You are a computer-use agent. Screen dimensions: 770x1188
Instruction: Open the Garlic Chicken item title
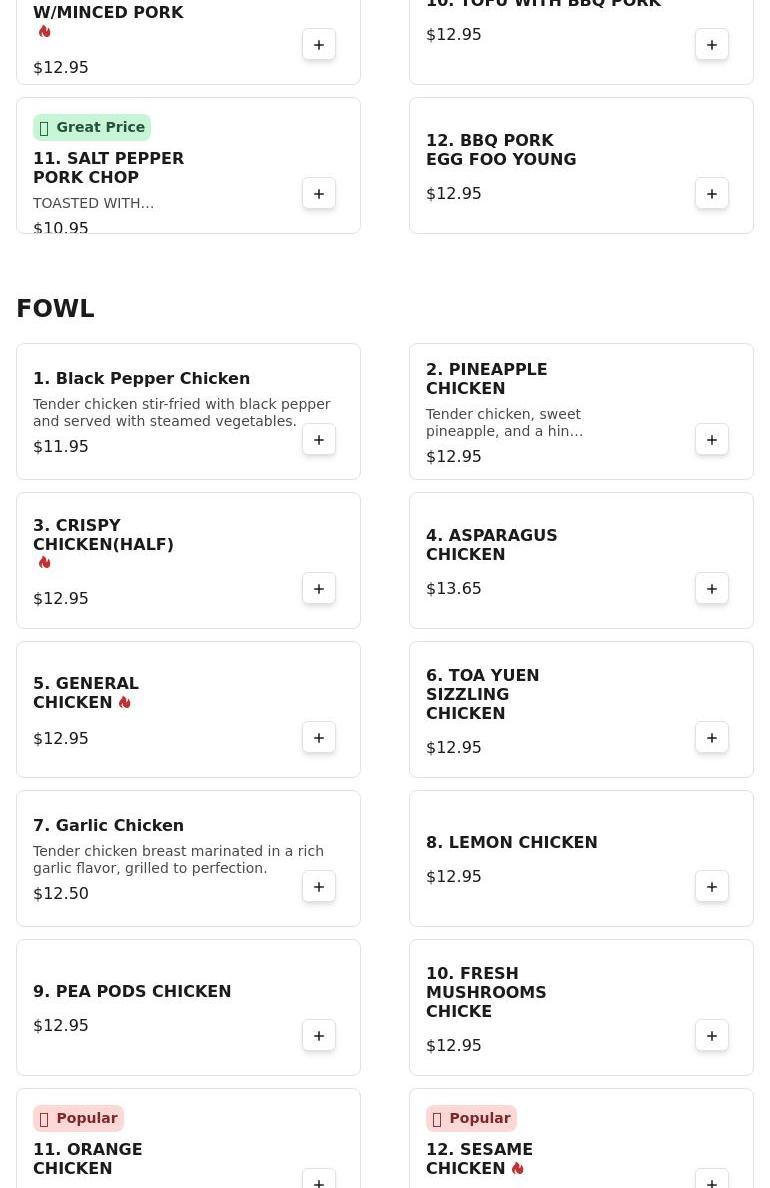click(108, 826)
